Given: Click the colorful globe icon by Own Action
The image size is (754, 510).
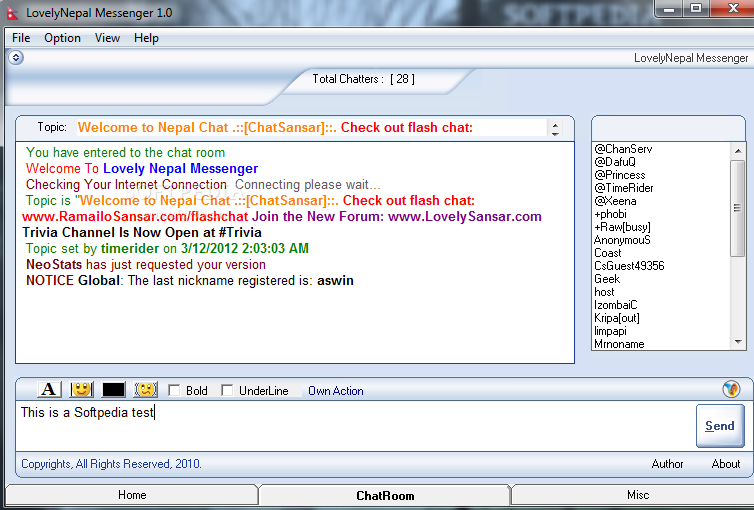Looking at the screenshot, I should [x=731, y=389].
